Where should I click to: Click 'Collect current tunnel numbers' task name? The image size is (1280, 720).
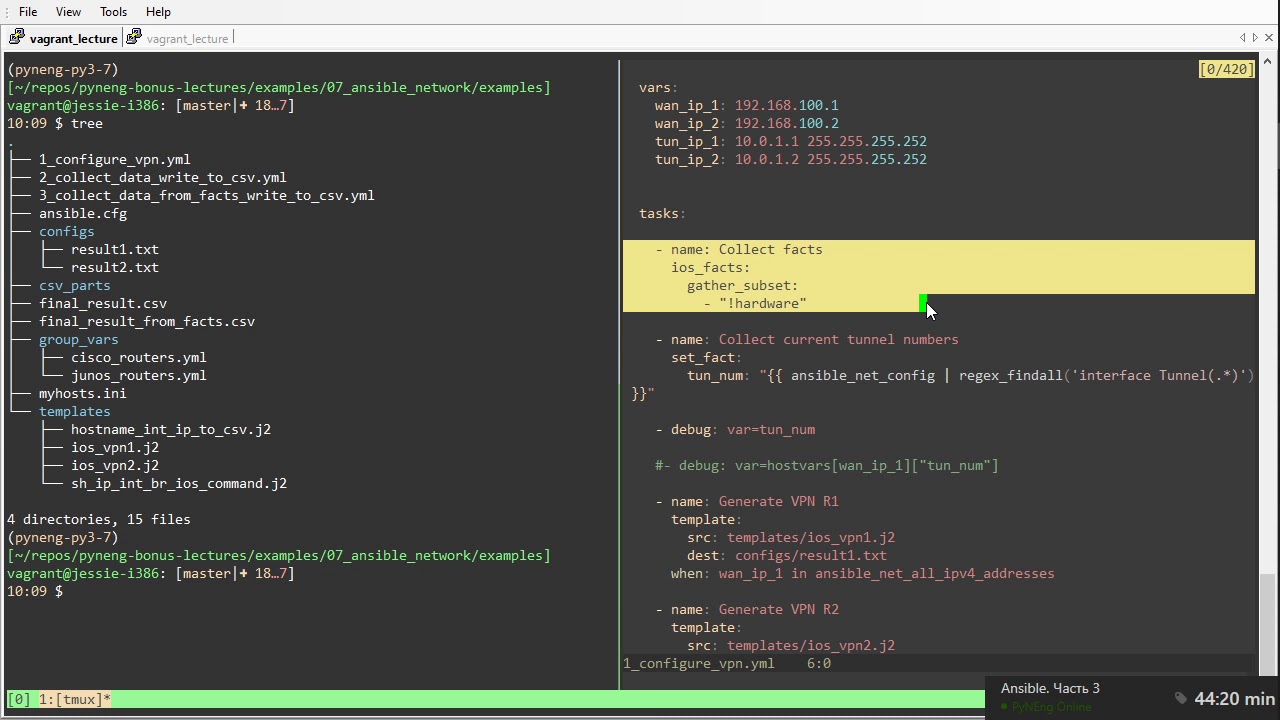click(839, 339)
